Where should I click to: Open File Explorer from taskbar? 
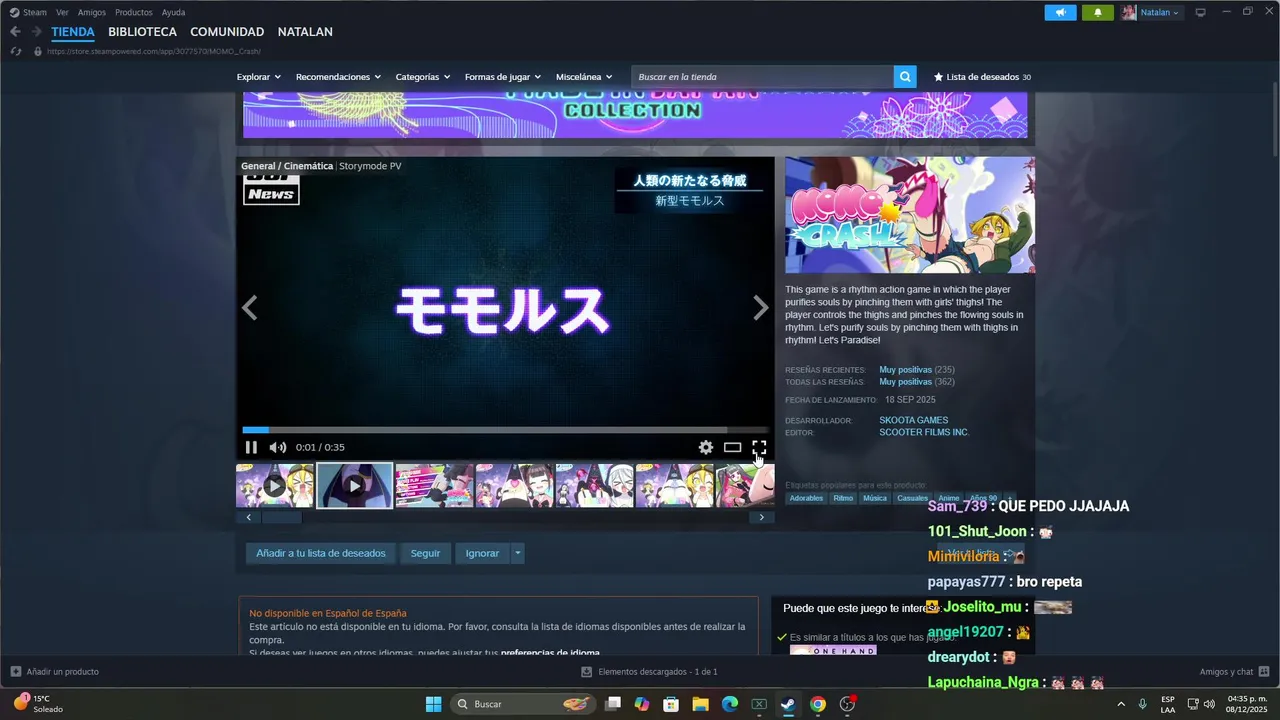701,704
